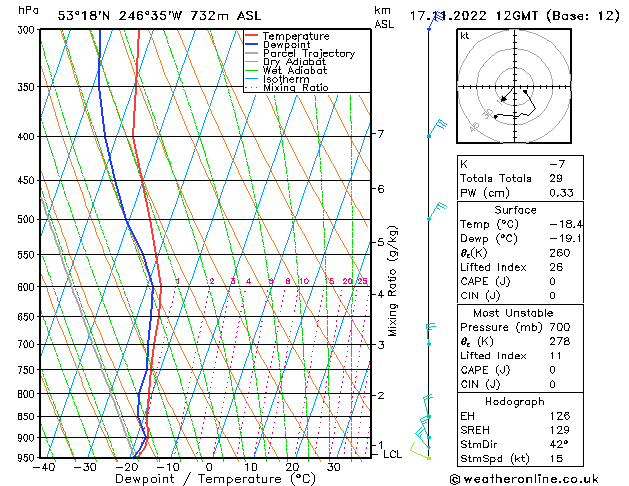
Task: Select the Parcel Trajectory legend entry
Action: 308,54
